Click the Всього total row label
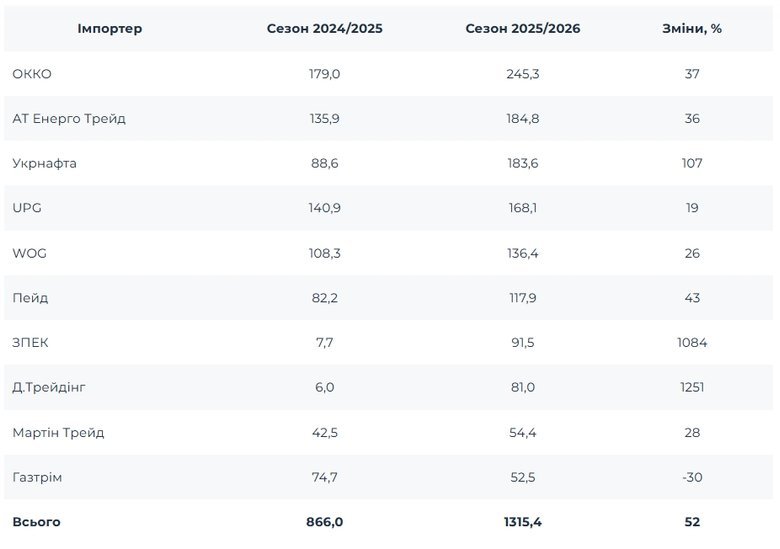 point(36,522)
